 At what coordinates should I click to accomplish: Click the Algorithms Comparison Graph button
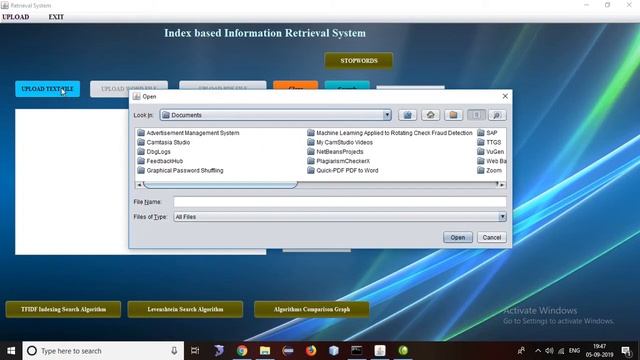coord(312,309)
